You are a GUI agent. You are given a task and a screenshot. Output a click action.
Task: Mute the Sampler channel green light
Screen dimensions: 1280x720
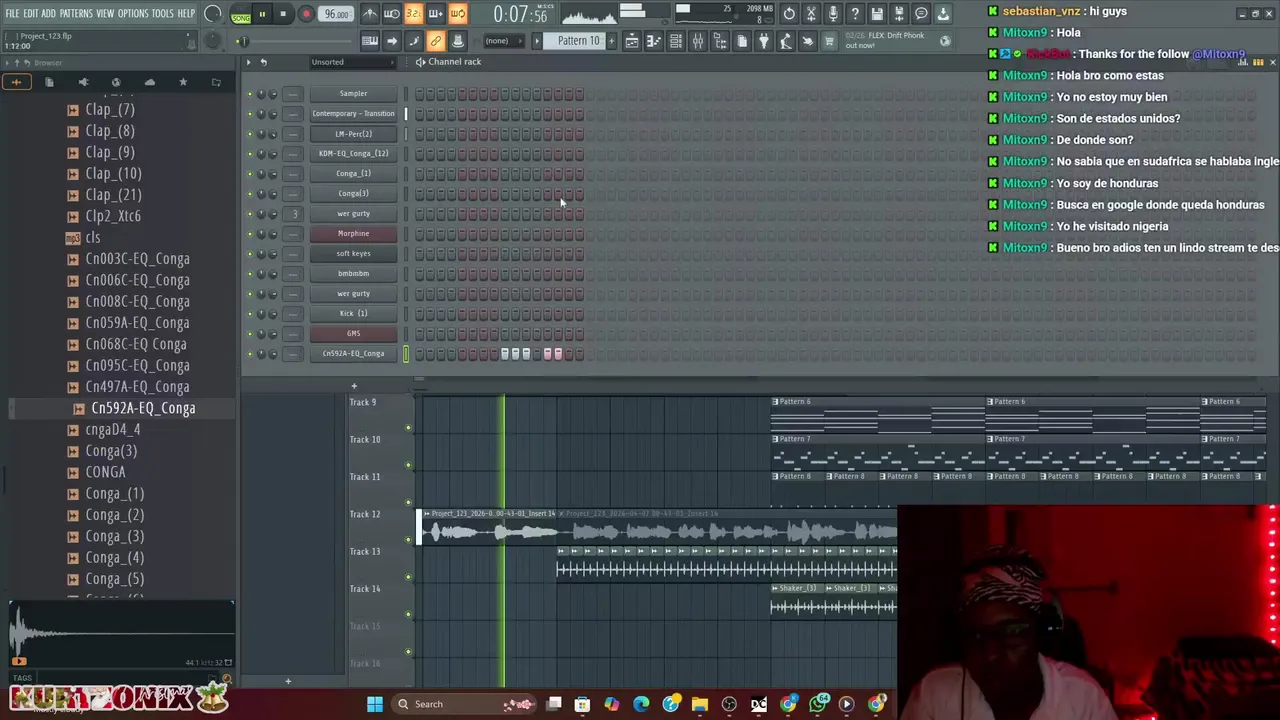250,94
